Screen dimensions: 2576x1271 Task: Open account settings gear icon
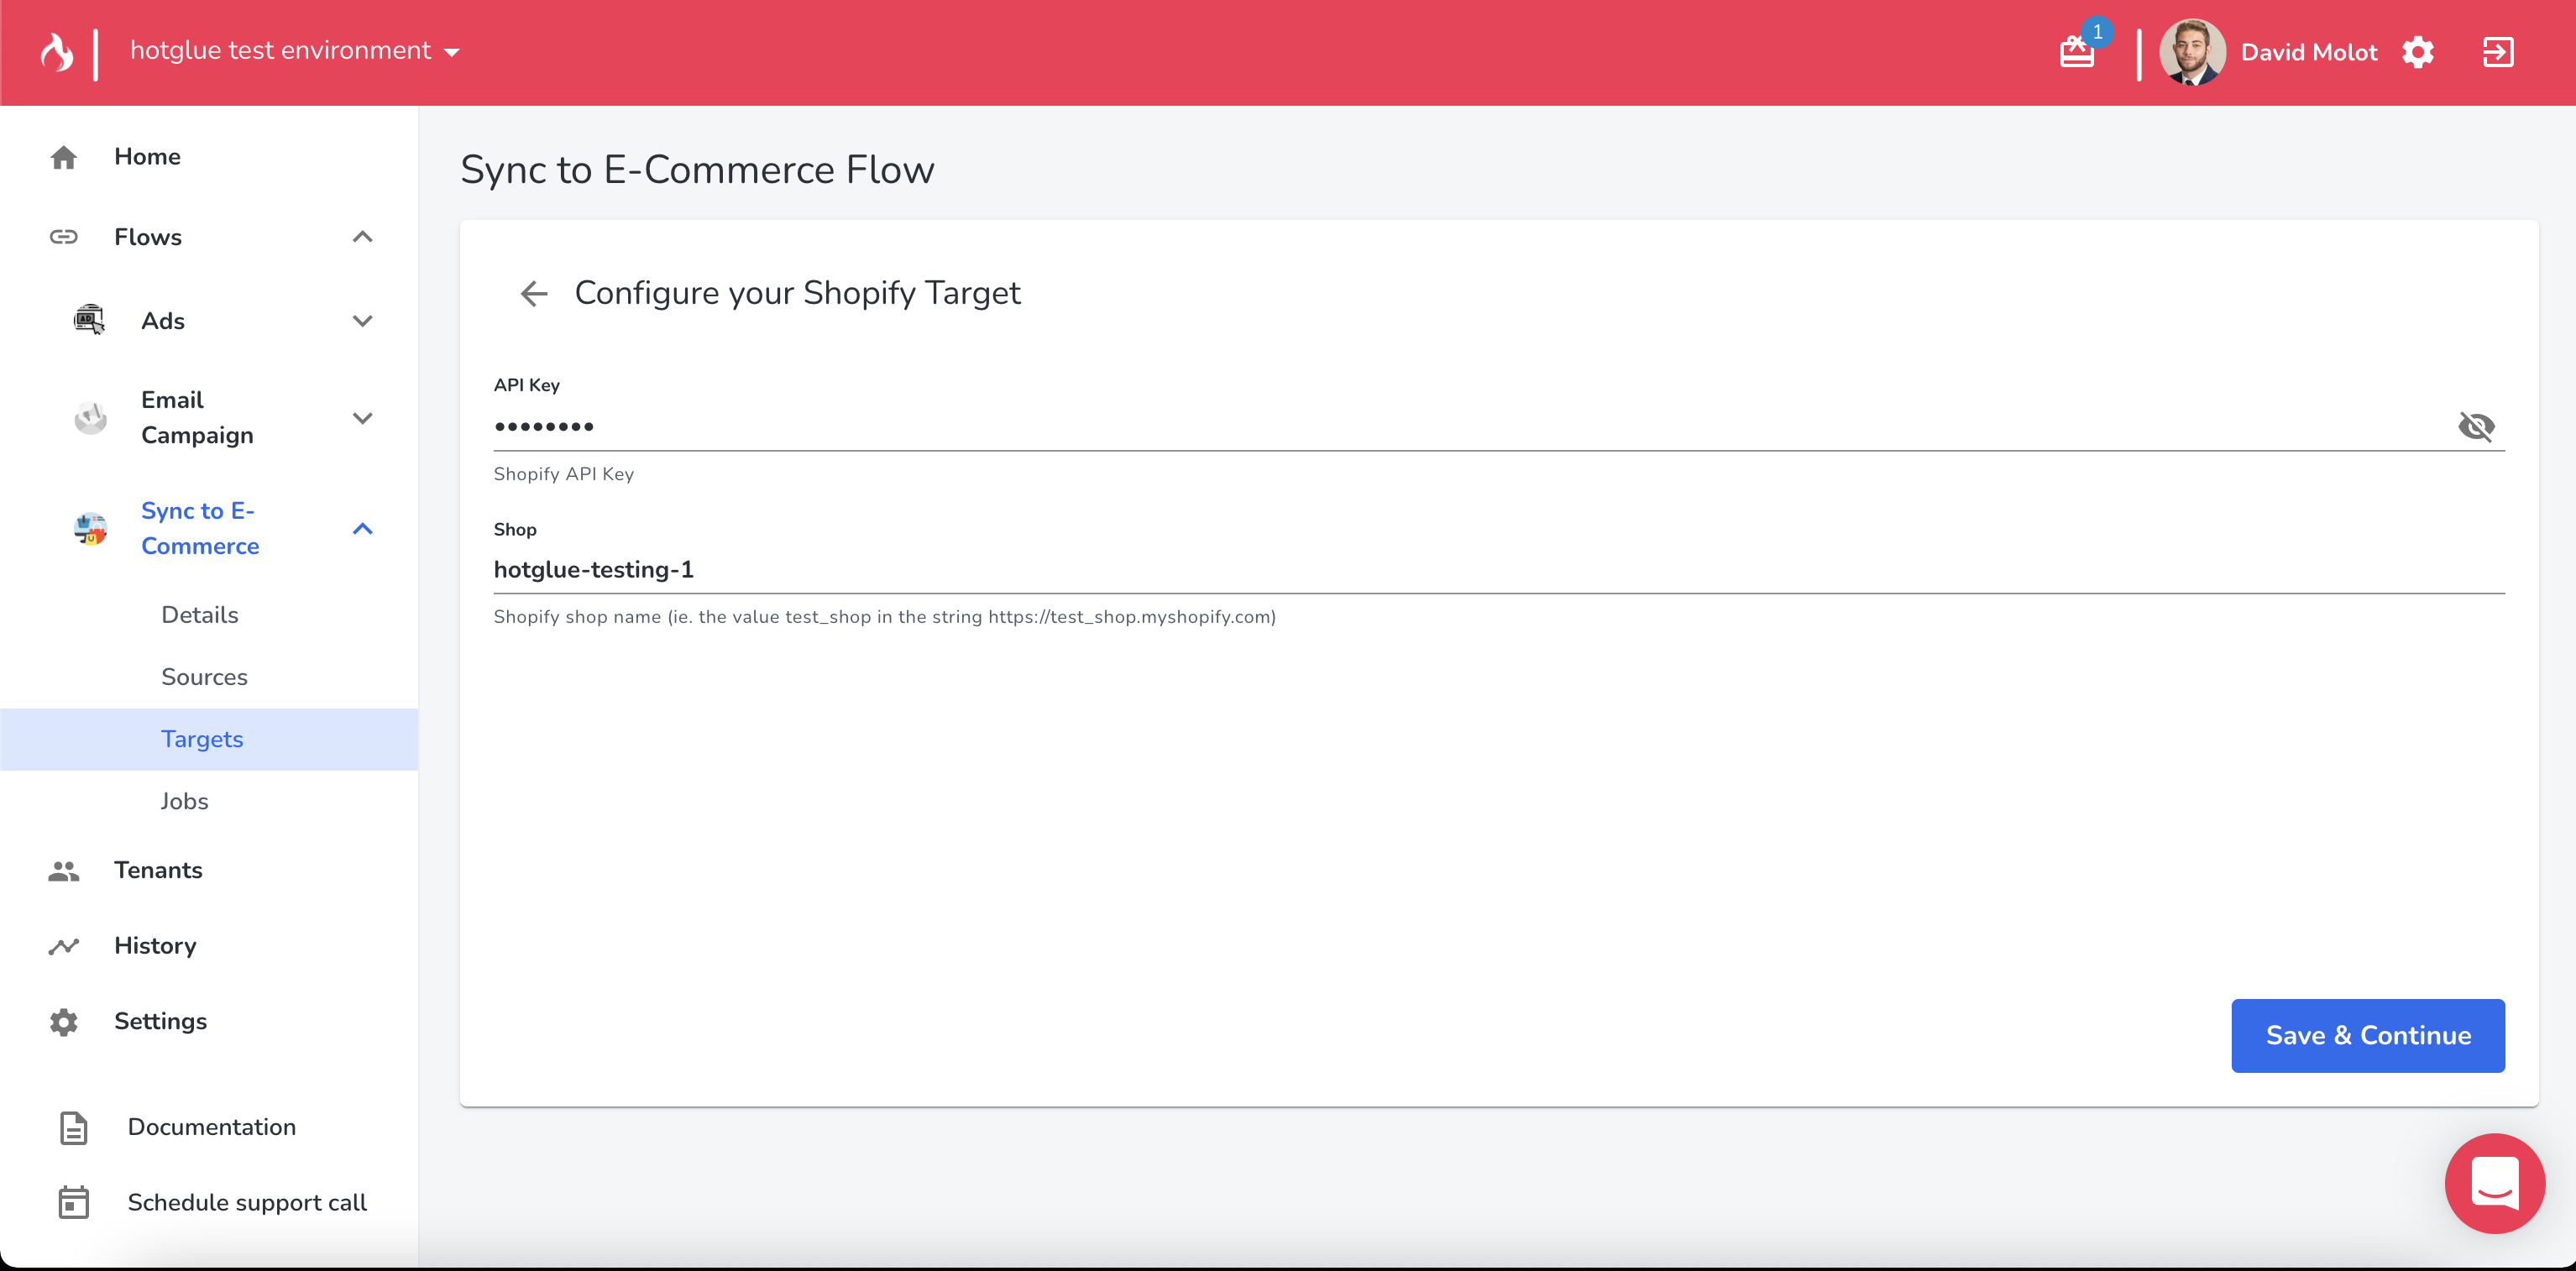coord(2417,52)
